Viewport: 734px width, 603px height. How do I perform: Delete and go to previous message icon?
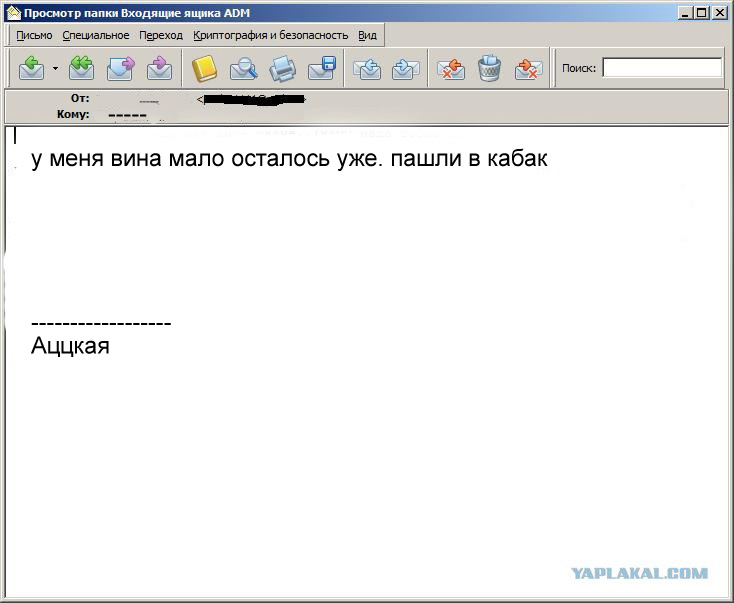tap(451, 69)
